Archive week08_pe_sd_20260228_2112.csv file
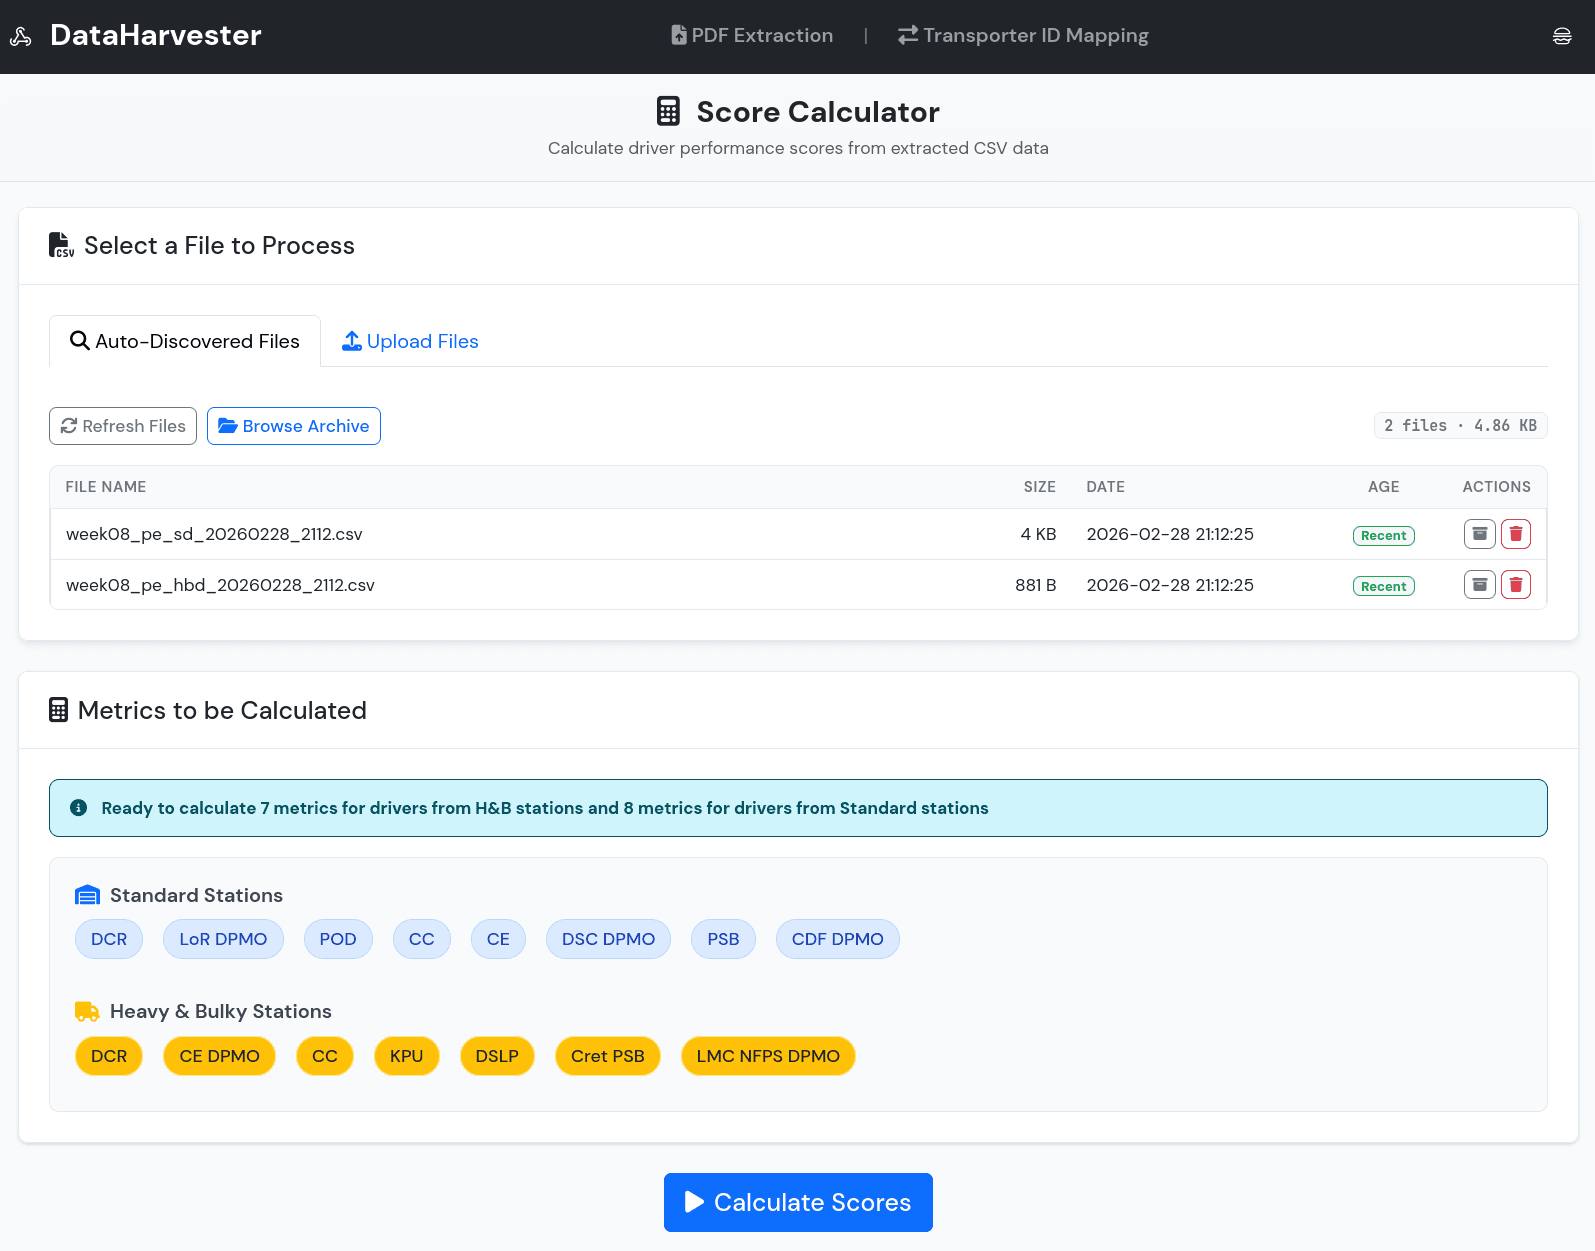Viewport: 1595px width, 1251px height. point(1479,534)
